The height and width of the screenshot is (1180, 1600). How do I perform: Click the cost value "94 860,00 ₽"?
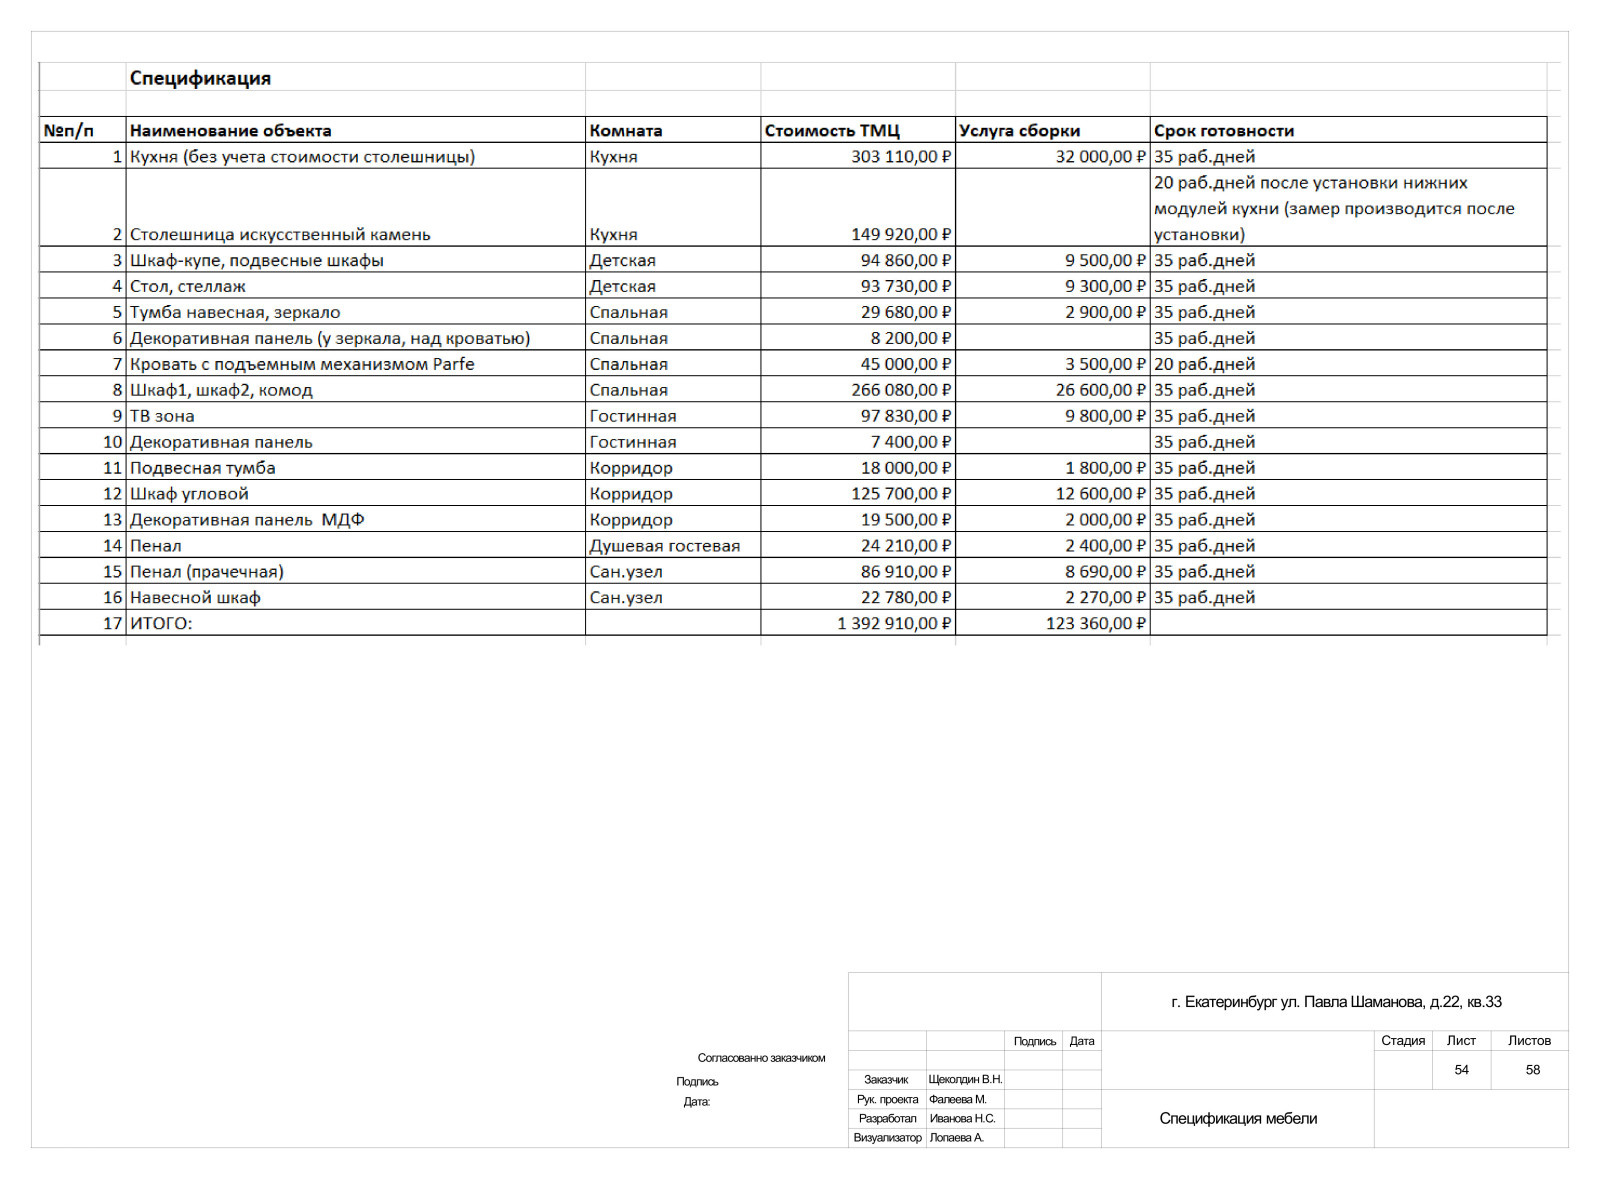906,260
